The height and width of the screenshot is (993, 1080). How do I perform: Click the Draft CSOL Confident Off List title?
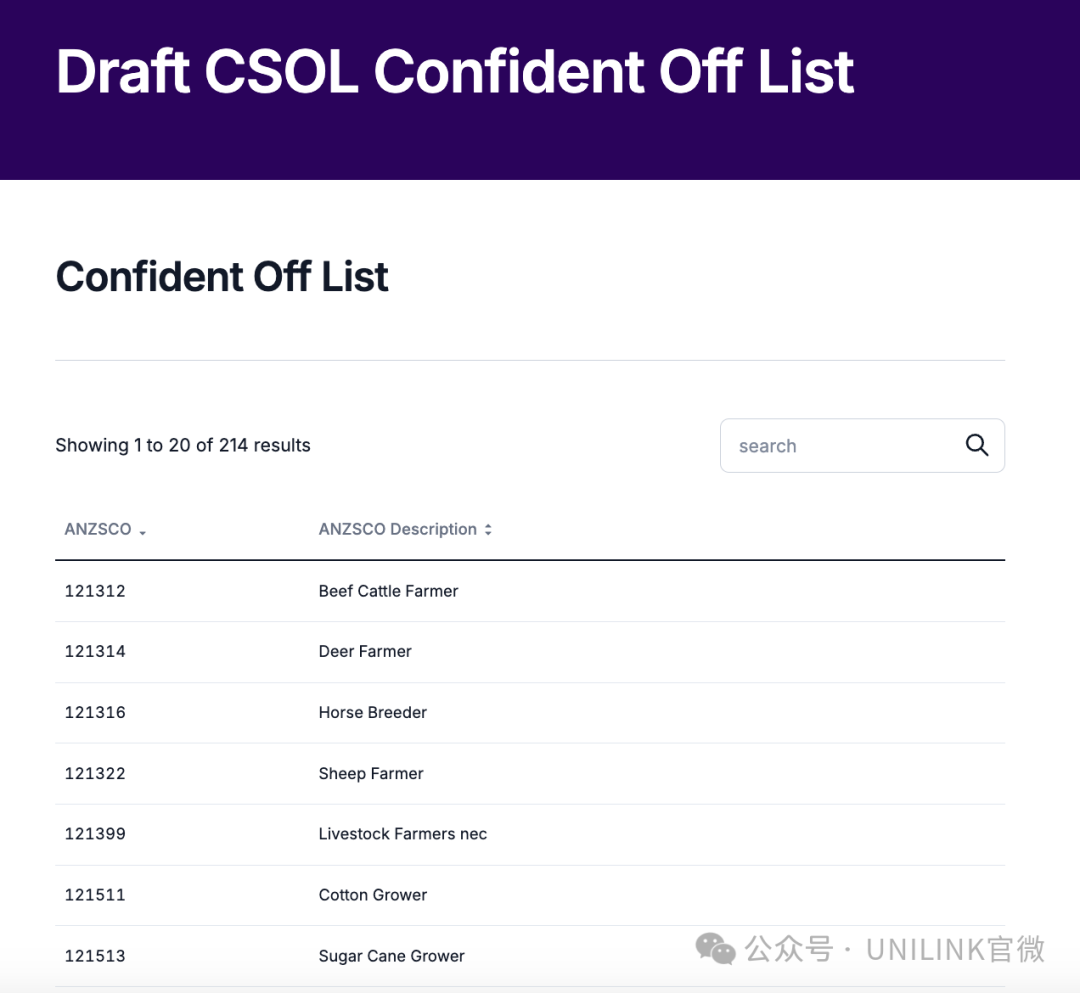pos(455,72)
